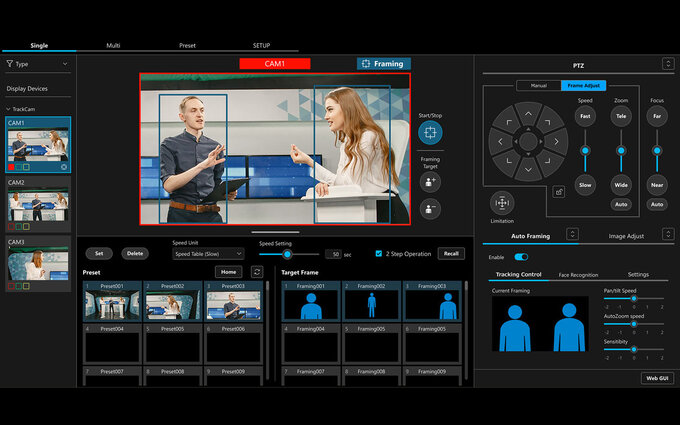
Task: Select Framing001 target frame
Action: pos(311,301)
